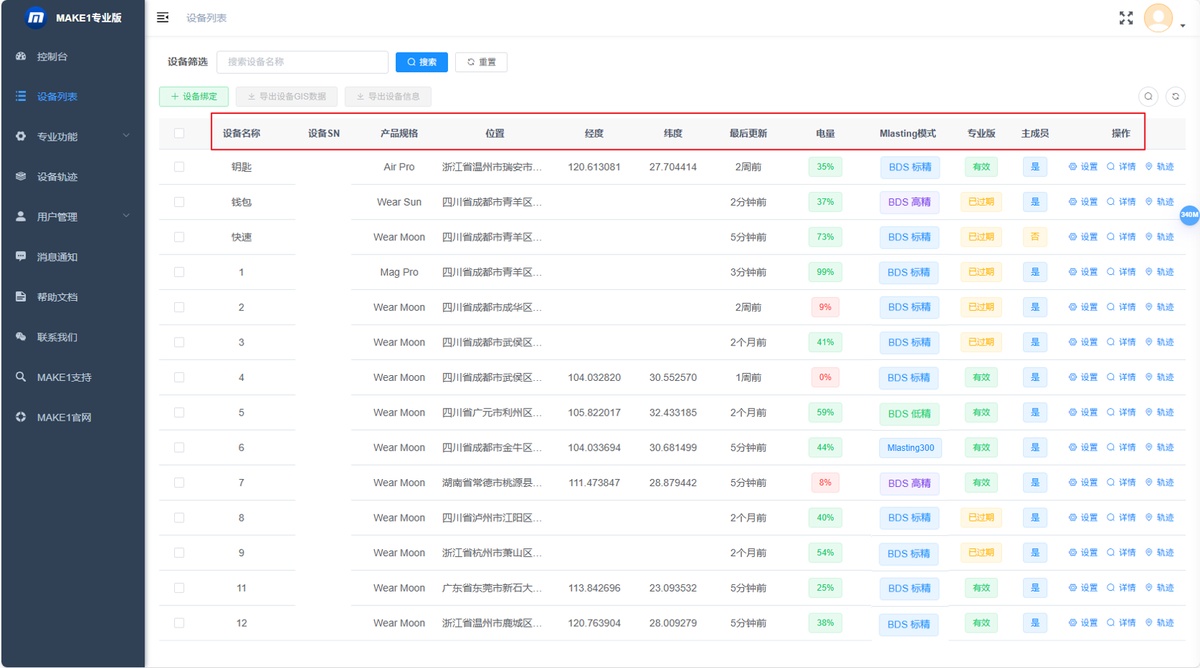Screen dimensions: 1200x668
Task: Click the blue 搜索 button
Action: pyautogui.click(x=421, y=62)
